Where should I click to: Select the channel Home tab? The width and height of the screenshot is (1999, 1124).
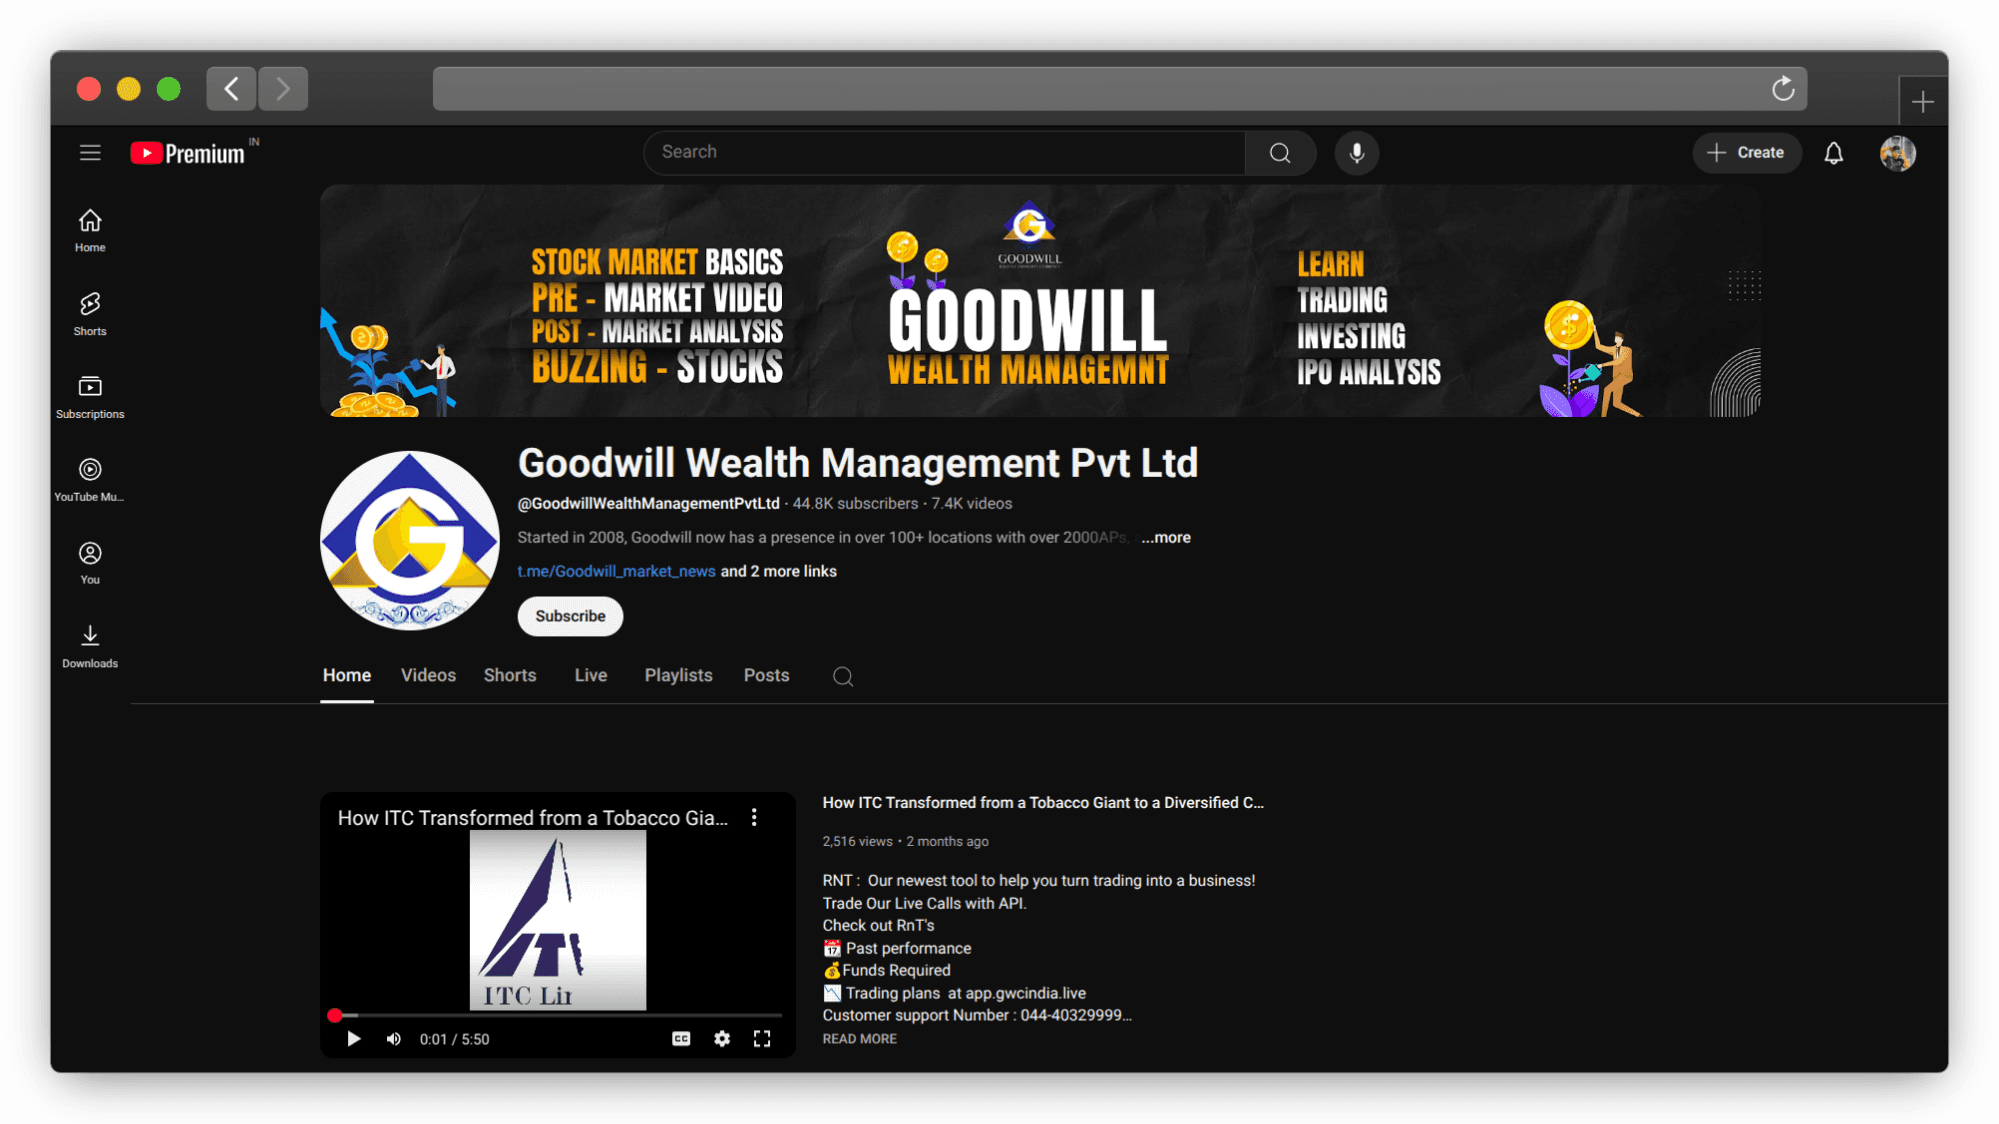[347, 676]
